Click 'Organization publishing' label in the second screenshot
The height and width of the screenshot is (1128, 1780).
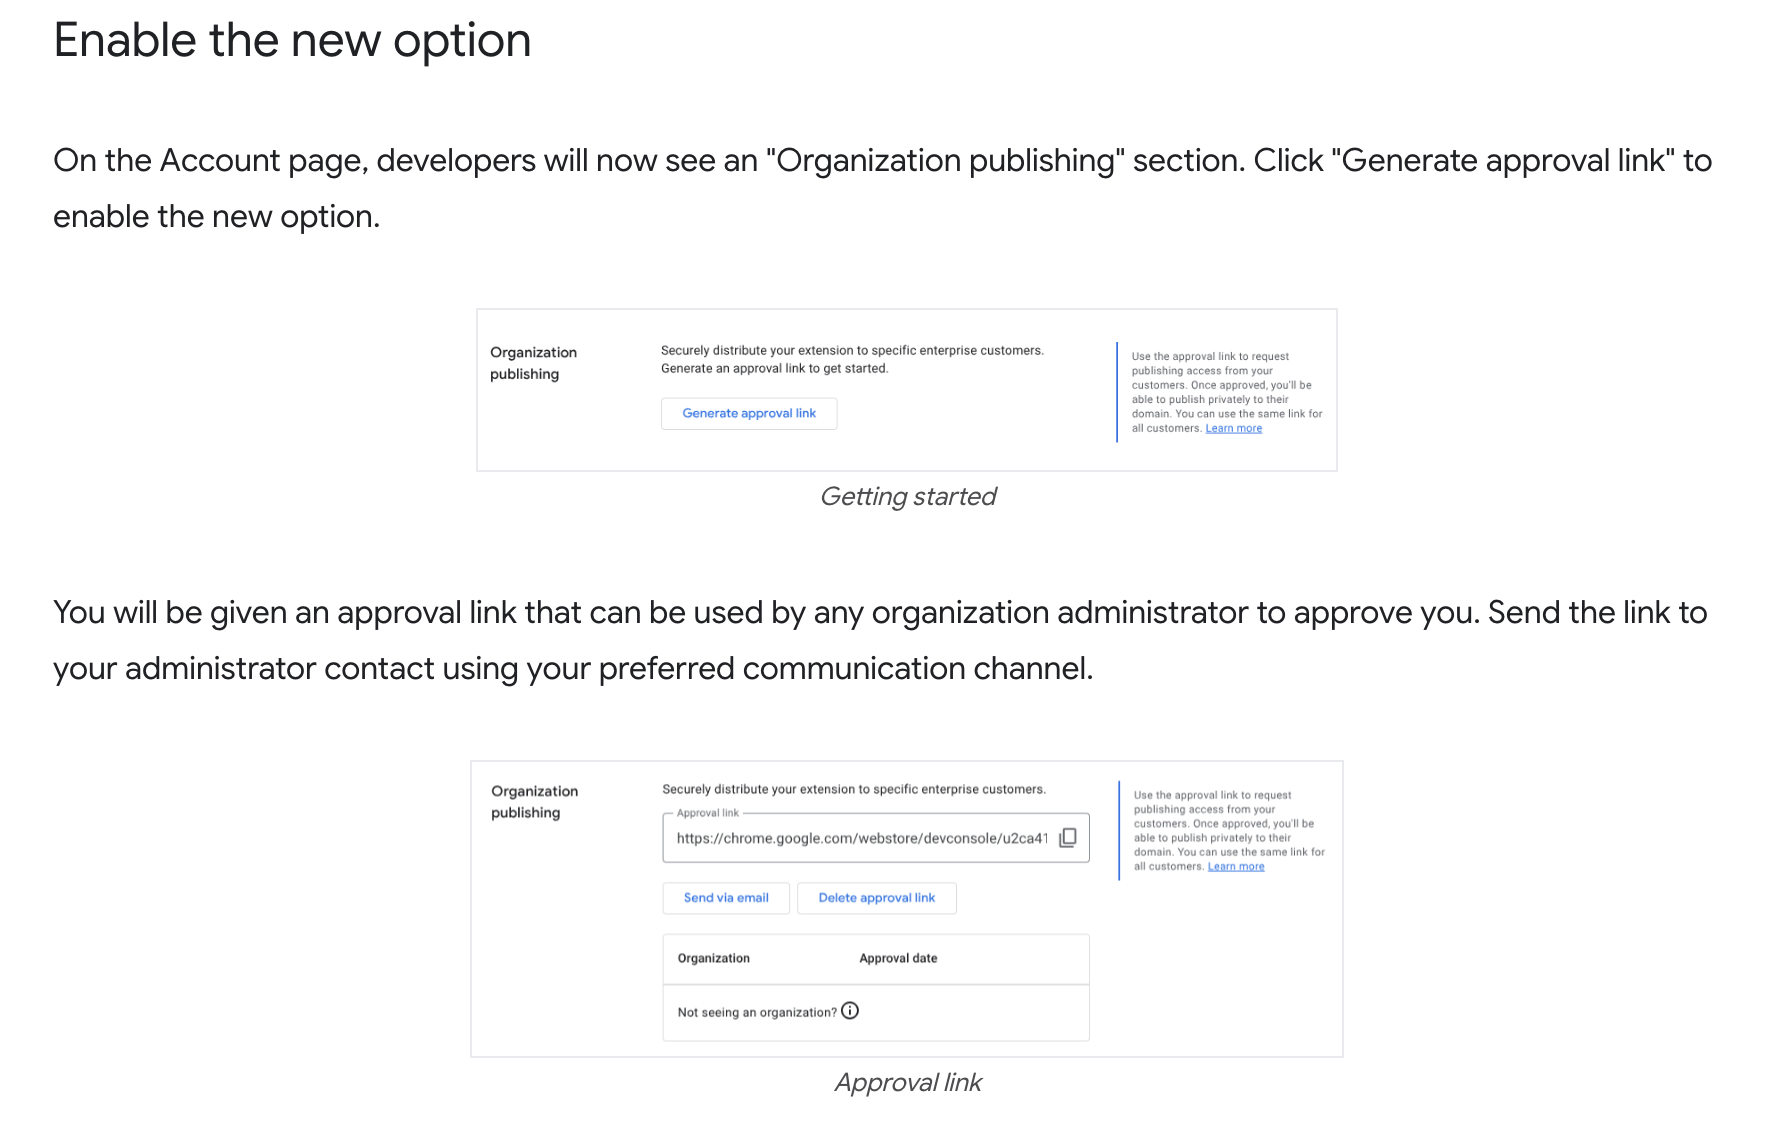pos(534,802)
